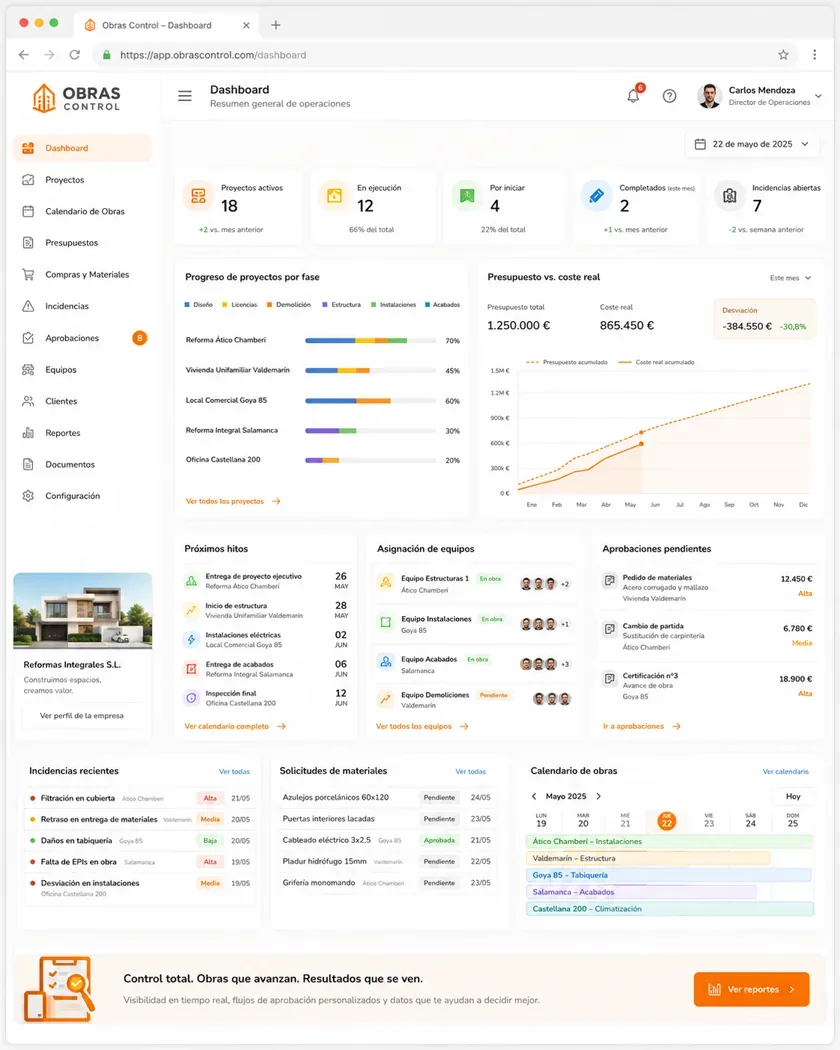Click the Inspección final clock icon

click(x=192, y=698)
